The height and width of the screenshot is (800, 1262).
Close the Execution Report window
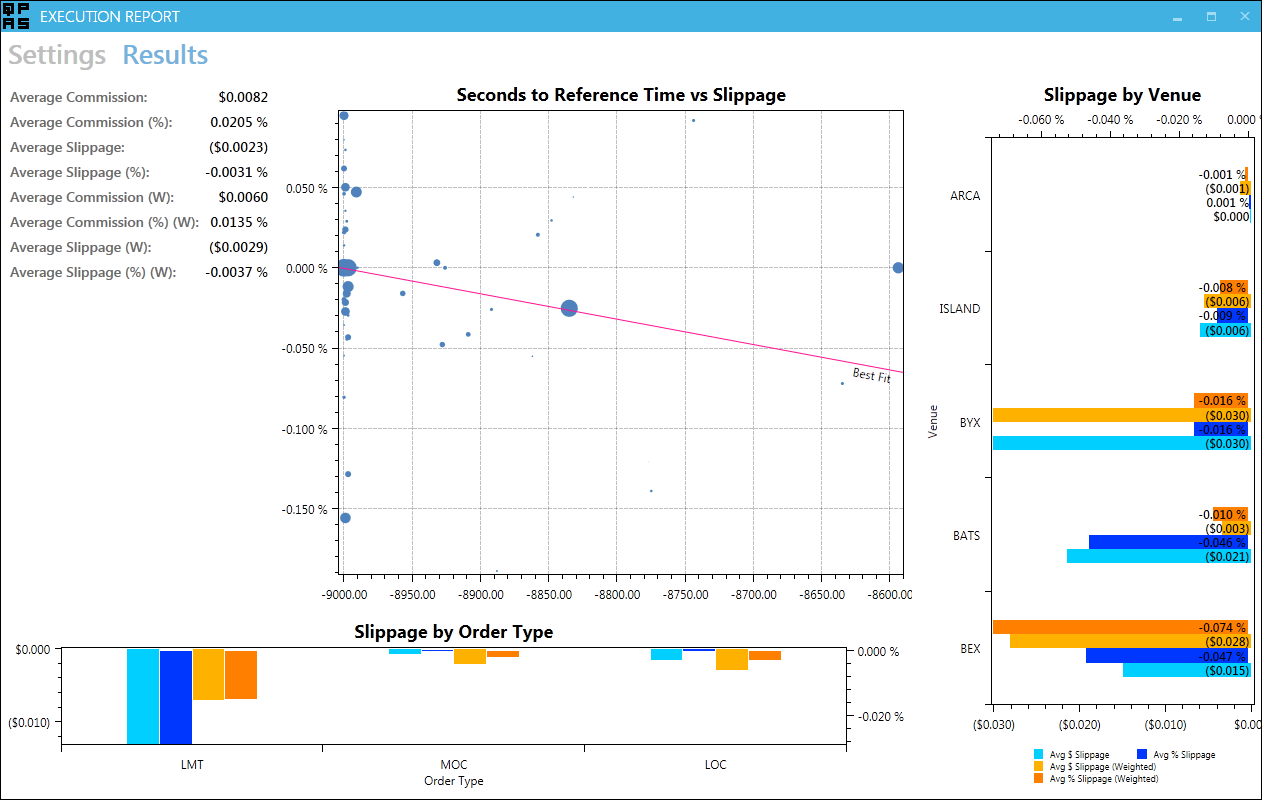pos(1244,17)
